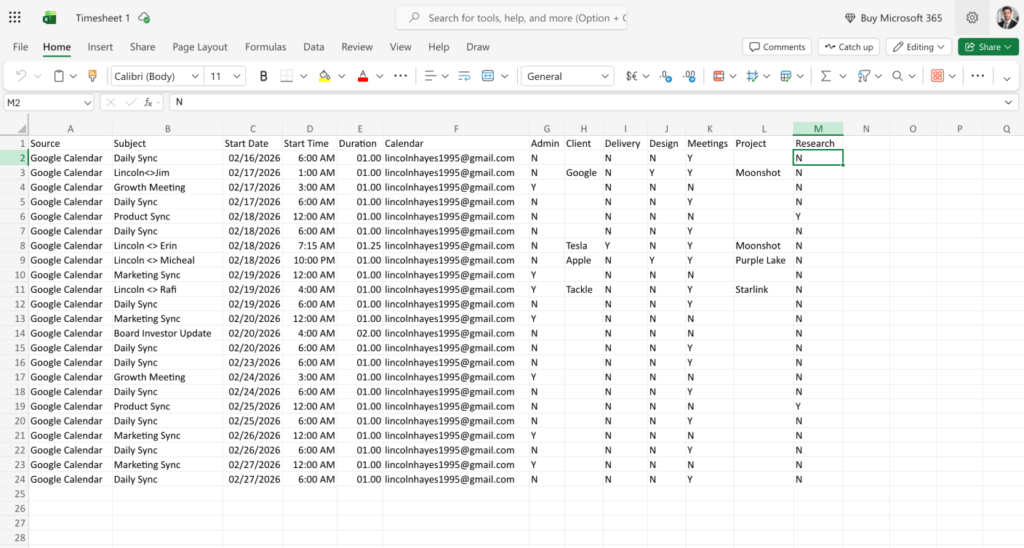Click the Starlink project cell

click(763, 289)
